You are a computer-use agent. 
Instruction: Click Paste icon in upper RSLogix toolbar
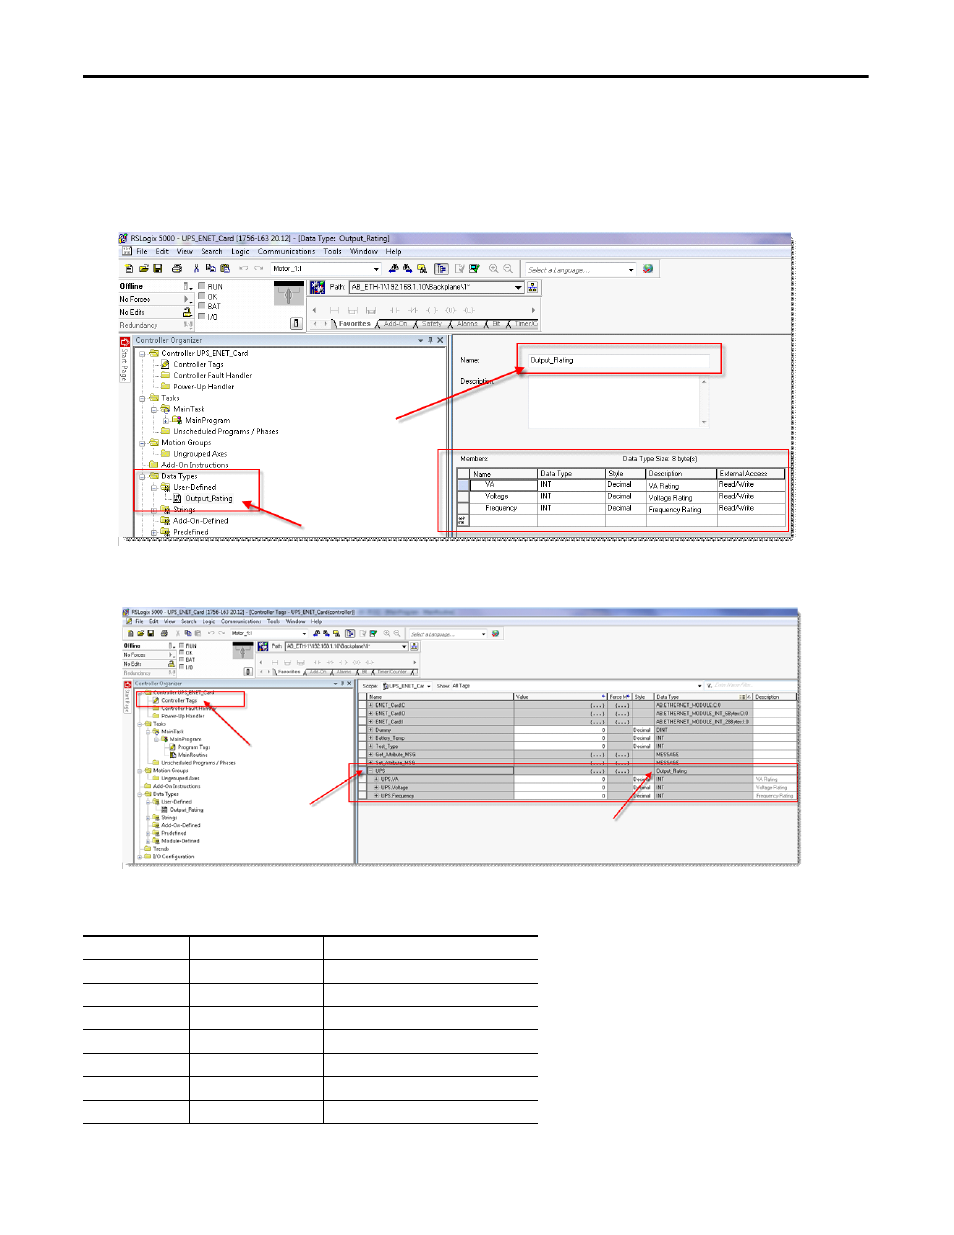(224, 268)
